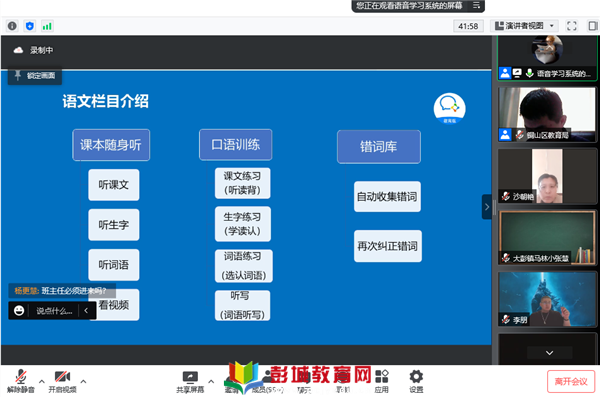Open the apps grid icon
600x397 pixels.
click(382, 381)
